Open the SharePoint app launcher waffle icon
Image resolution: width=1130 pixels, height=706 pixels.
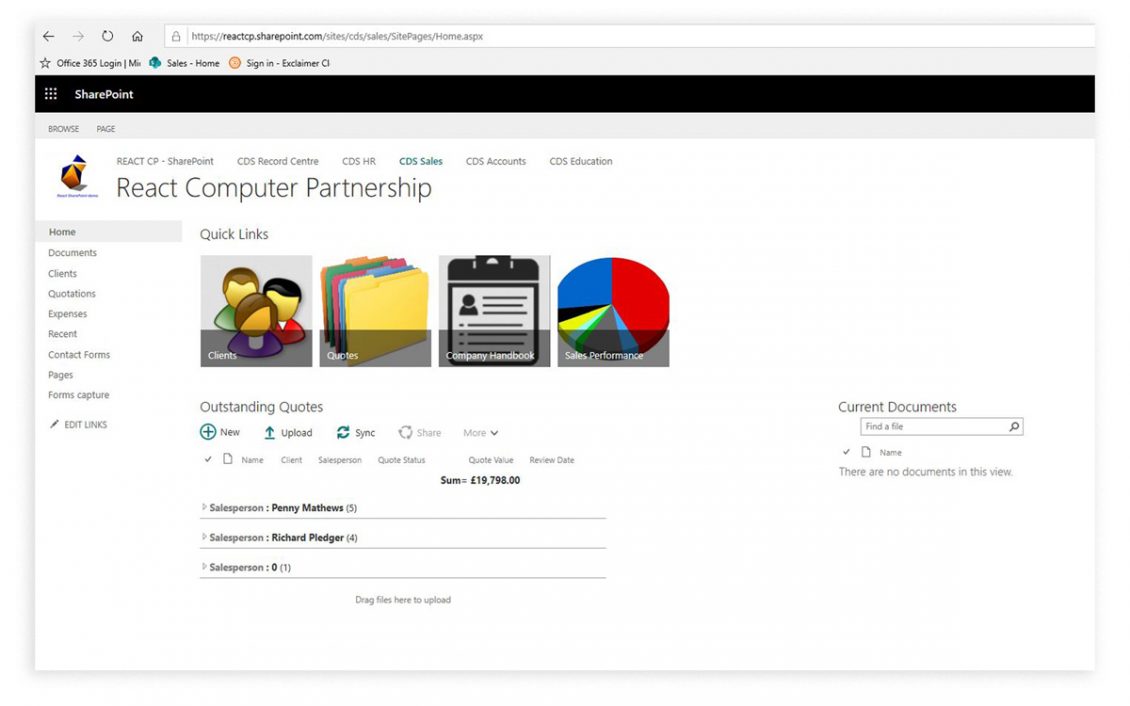pos(51,93)
